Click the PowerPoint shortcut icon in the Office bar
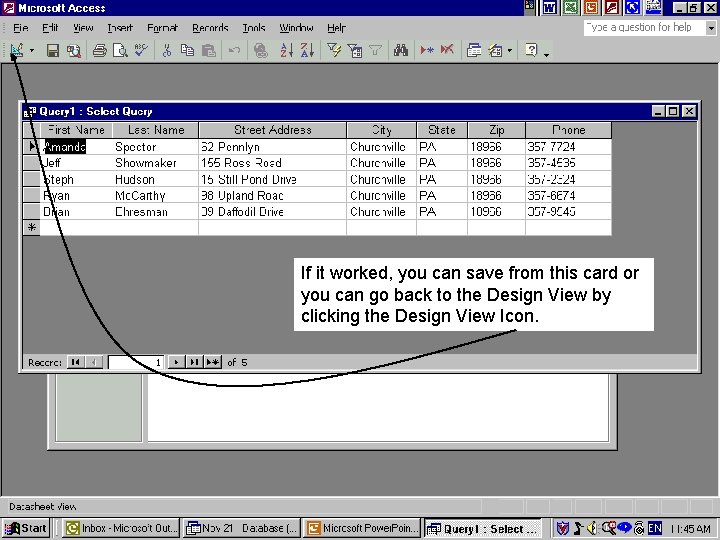 pos(591,7)
